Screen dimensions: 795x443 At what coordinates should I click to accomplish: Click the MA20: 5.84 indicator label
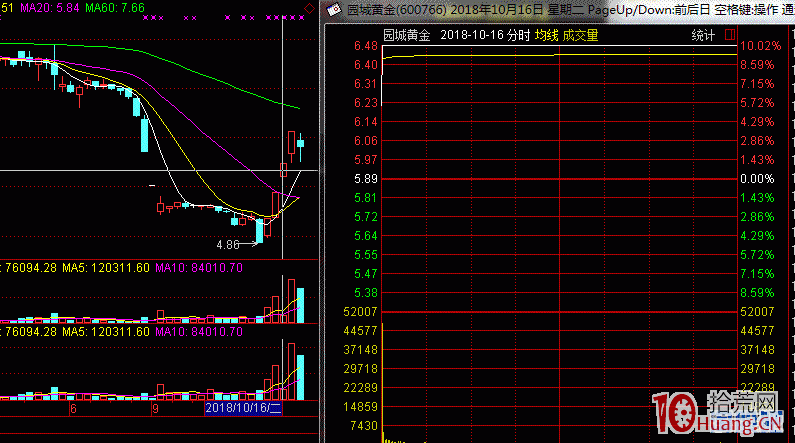[50, 8]
